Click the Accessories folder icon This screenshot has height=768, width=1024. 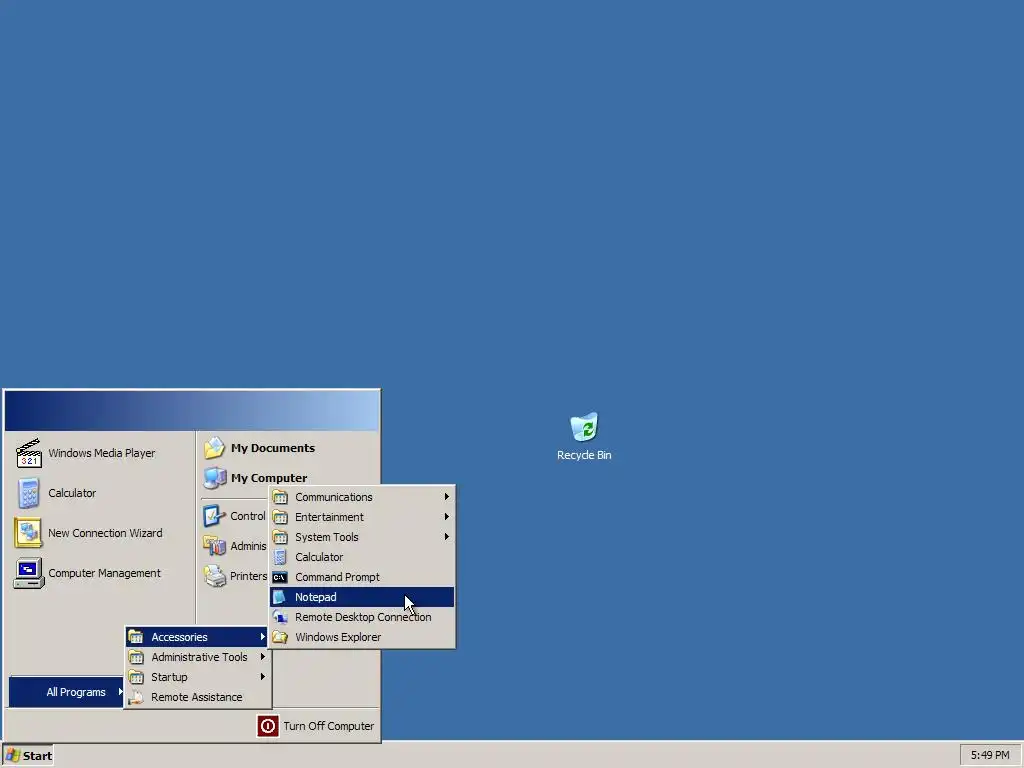point(136,637)
